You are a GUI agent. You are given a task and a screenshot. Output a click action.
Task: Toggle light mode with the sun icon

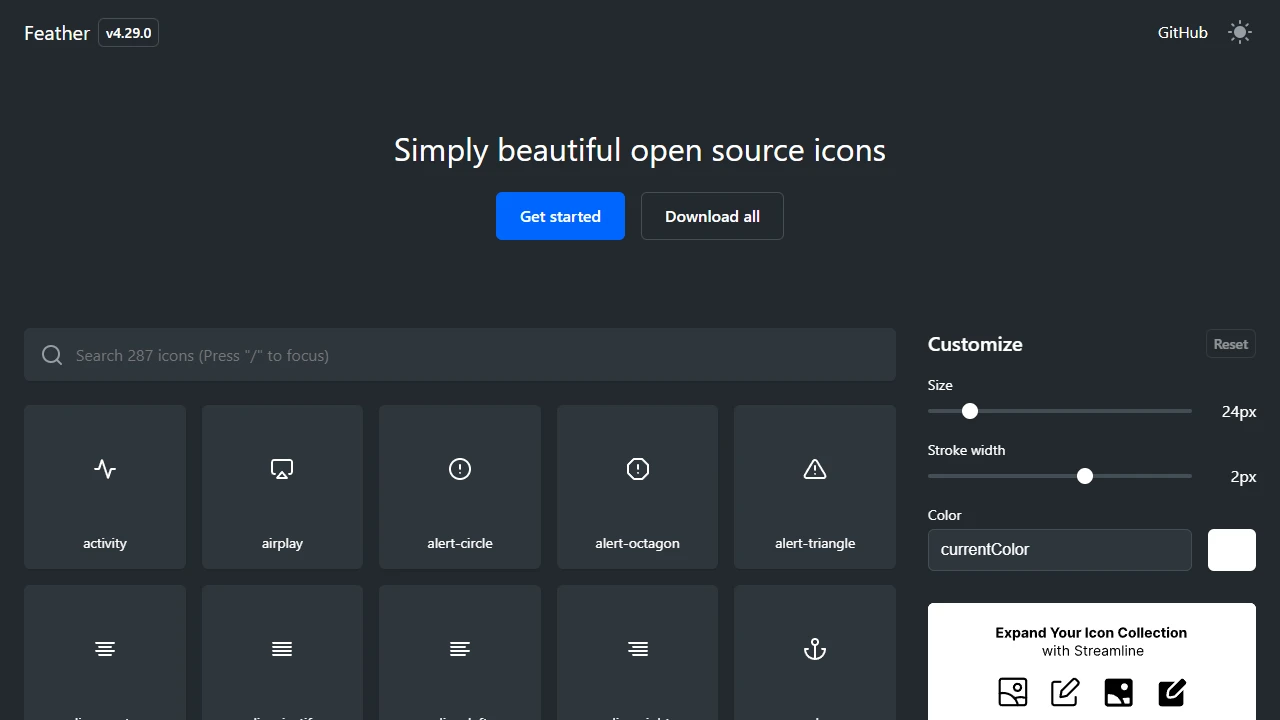[1240, 32]
